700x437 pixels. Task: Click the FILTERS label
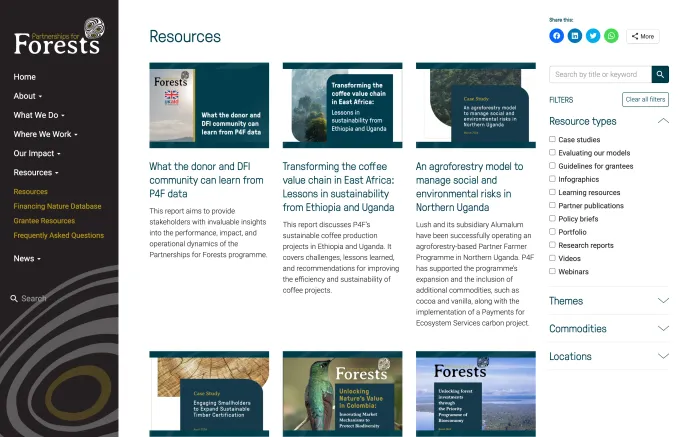click(561, 100)
